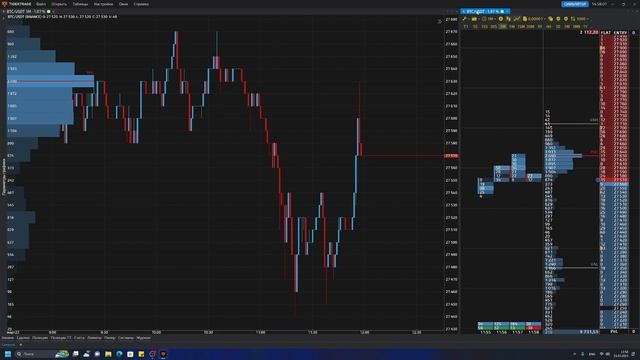The image size is (640, 360).
Task: Open the Плеер bottom tab
Action: tap(110, 338)
